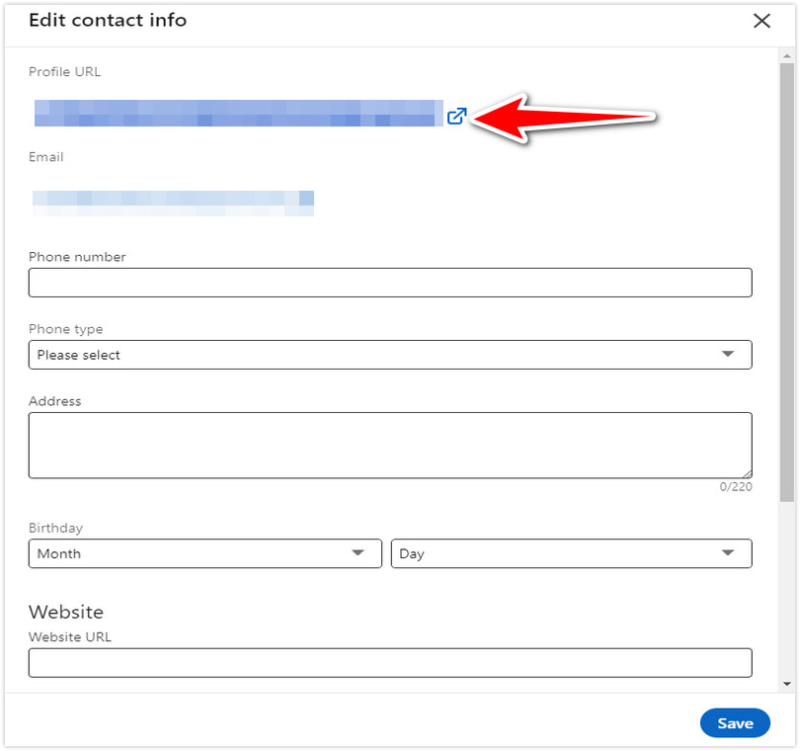Open the birthday Day dropdown
The image size is (800, 751).
click(x=571, y=554)
